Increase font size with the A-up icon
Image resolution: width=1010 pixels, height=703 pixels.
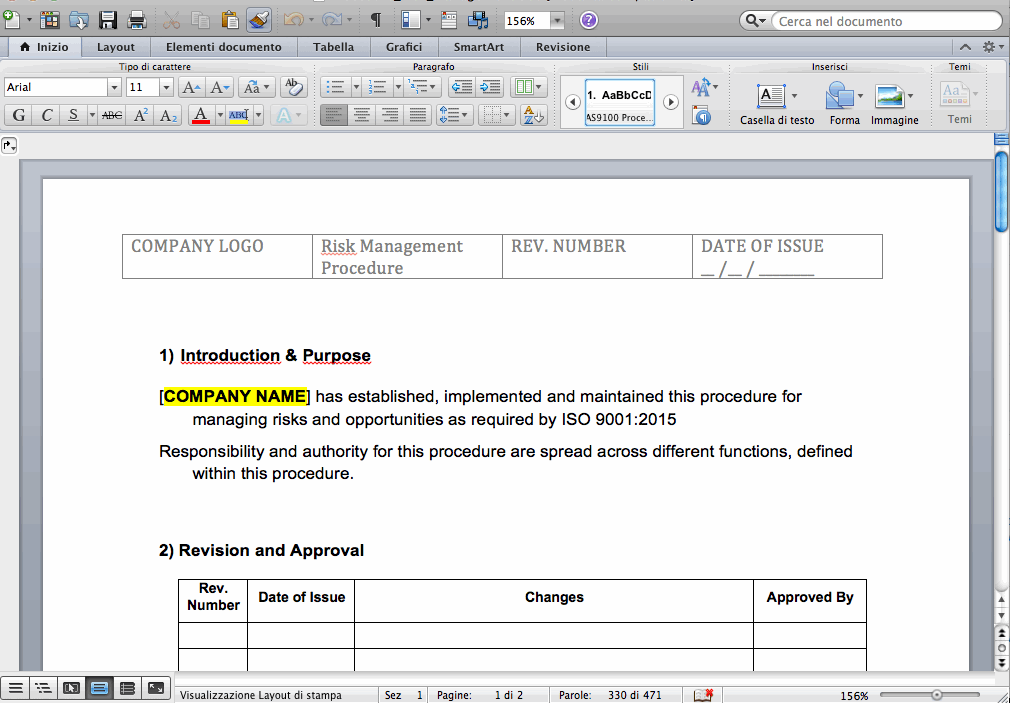click(x=191, y=87)
